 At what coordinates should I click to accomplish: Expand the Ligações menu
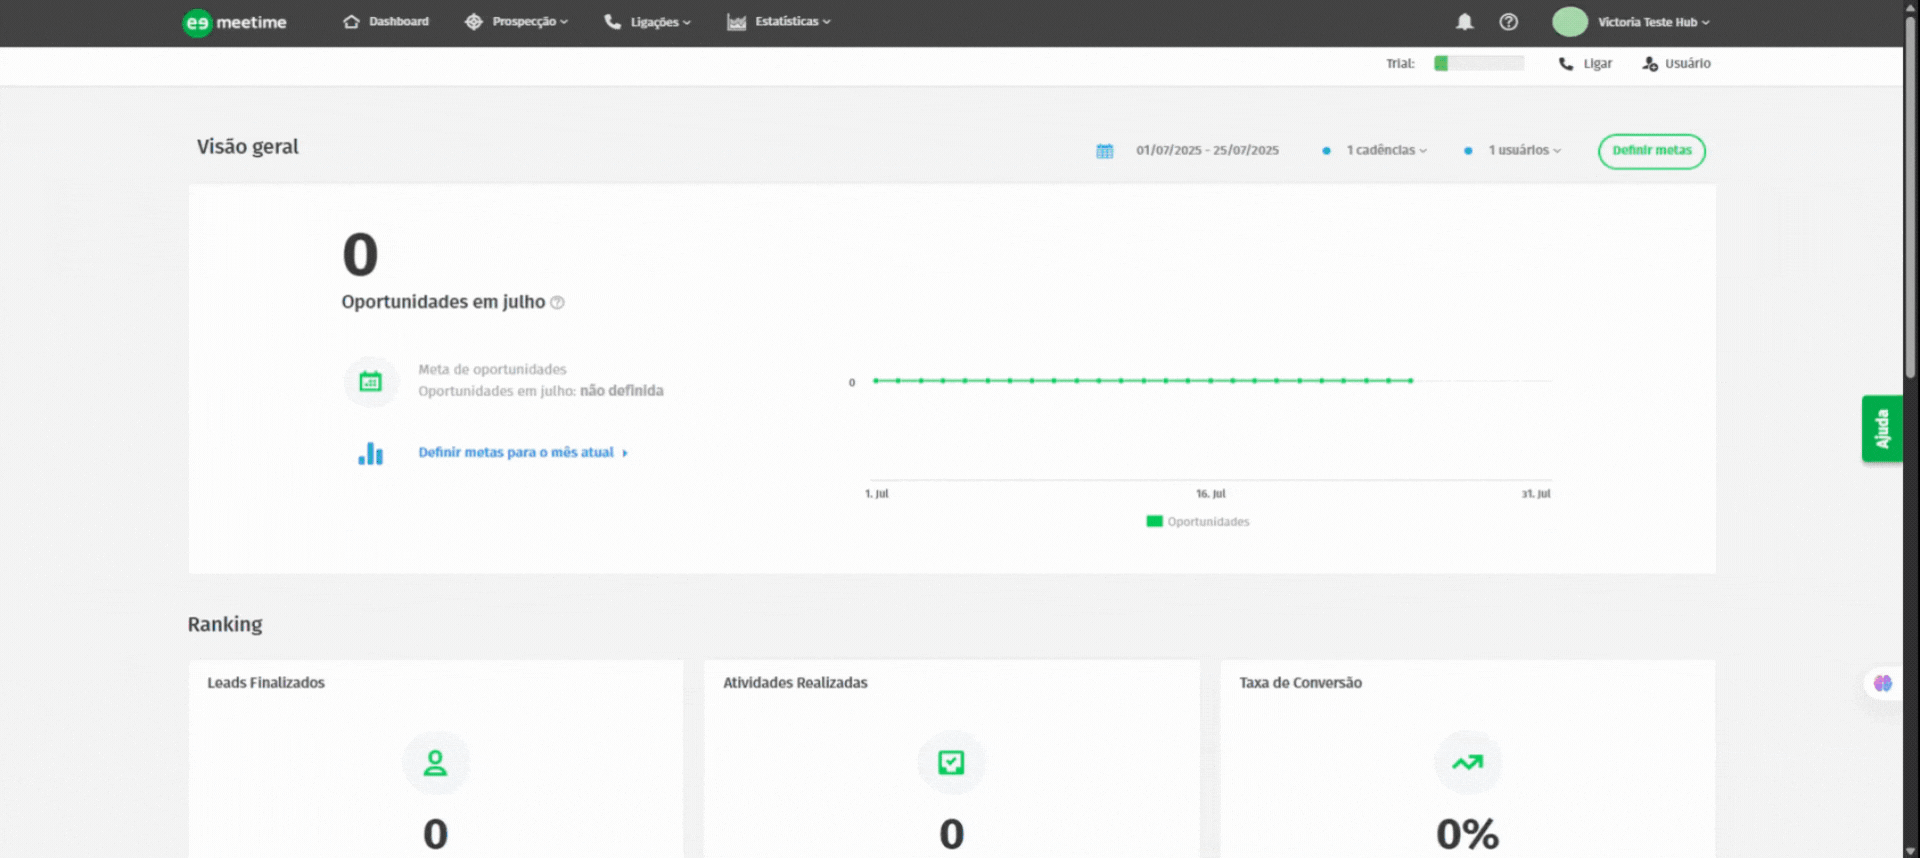point(647,21)
